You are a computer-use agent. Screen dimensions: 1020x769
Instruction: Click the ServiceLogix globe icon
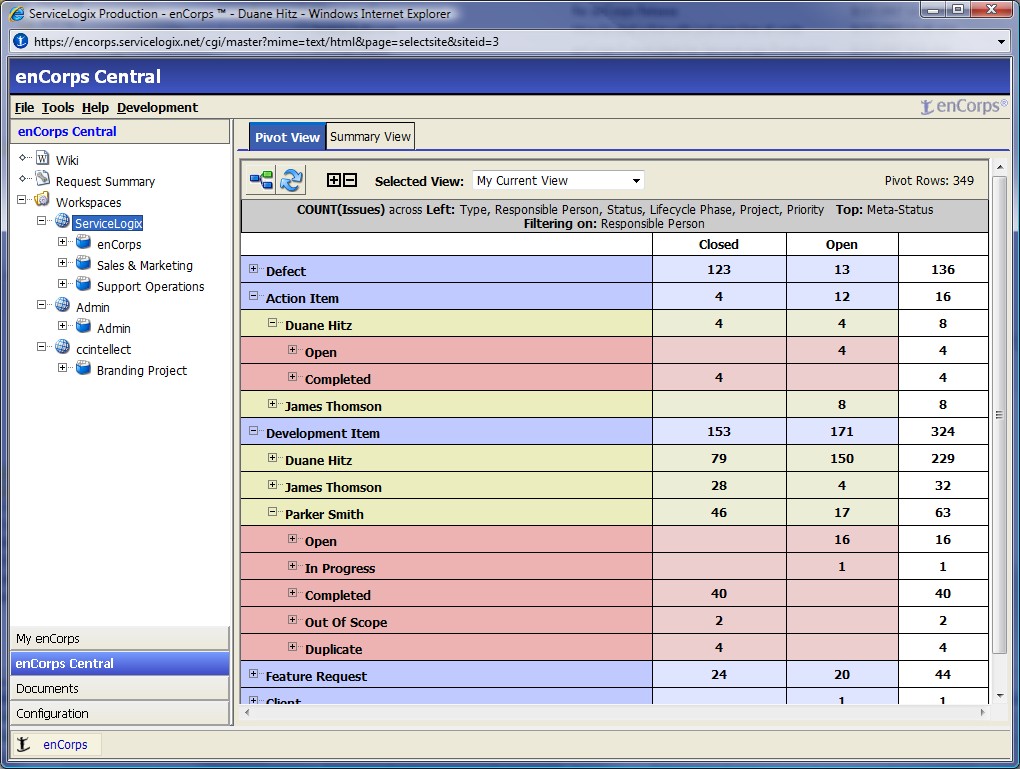(62, 221)
